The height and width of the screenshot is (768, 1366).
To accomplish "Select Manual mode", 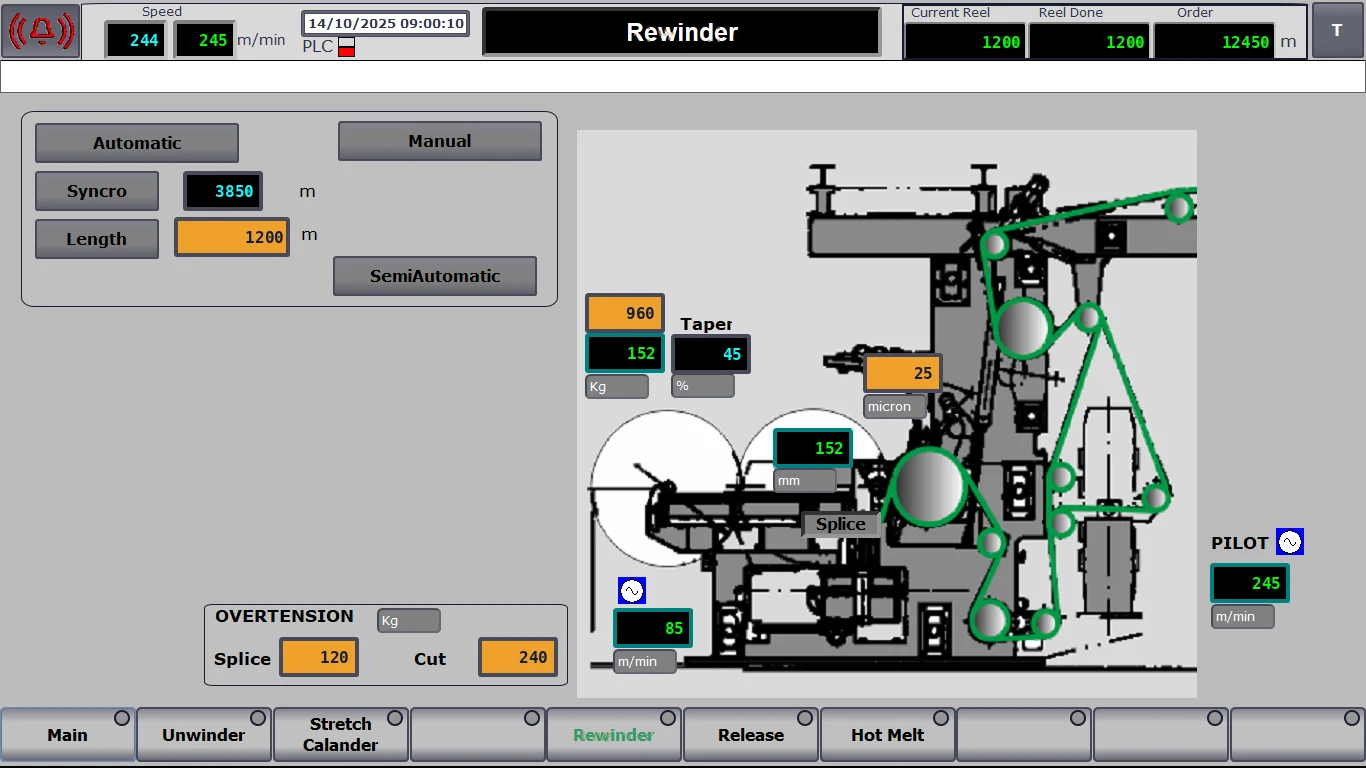I will (440, 141).
